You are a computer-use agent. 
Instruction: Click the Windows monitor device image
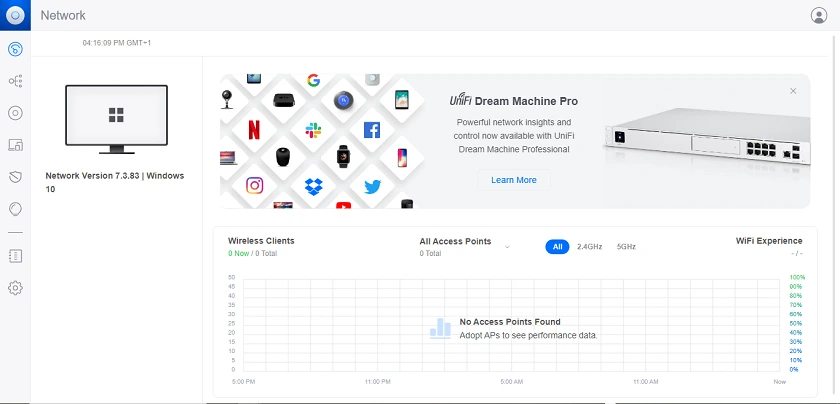pyautogui.click(x=116, y=119)
